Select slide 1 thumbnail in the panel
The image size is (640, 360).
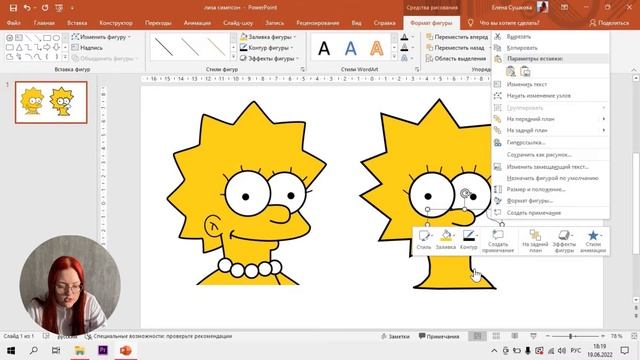pos(51,102)
